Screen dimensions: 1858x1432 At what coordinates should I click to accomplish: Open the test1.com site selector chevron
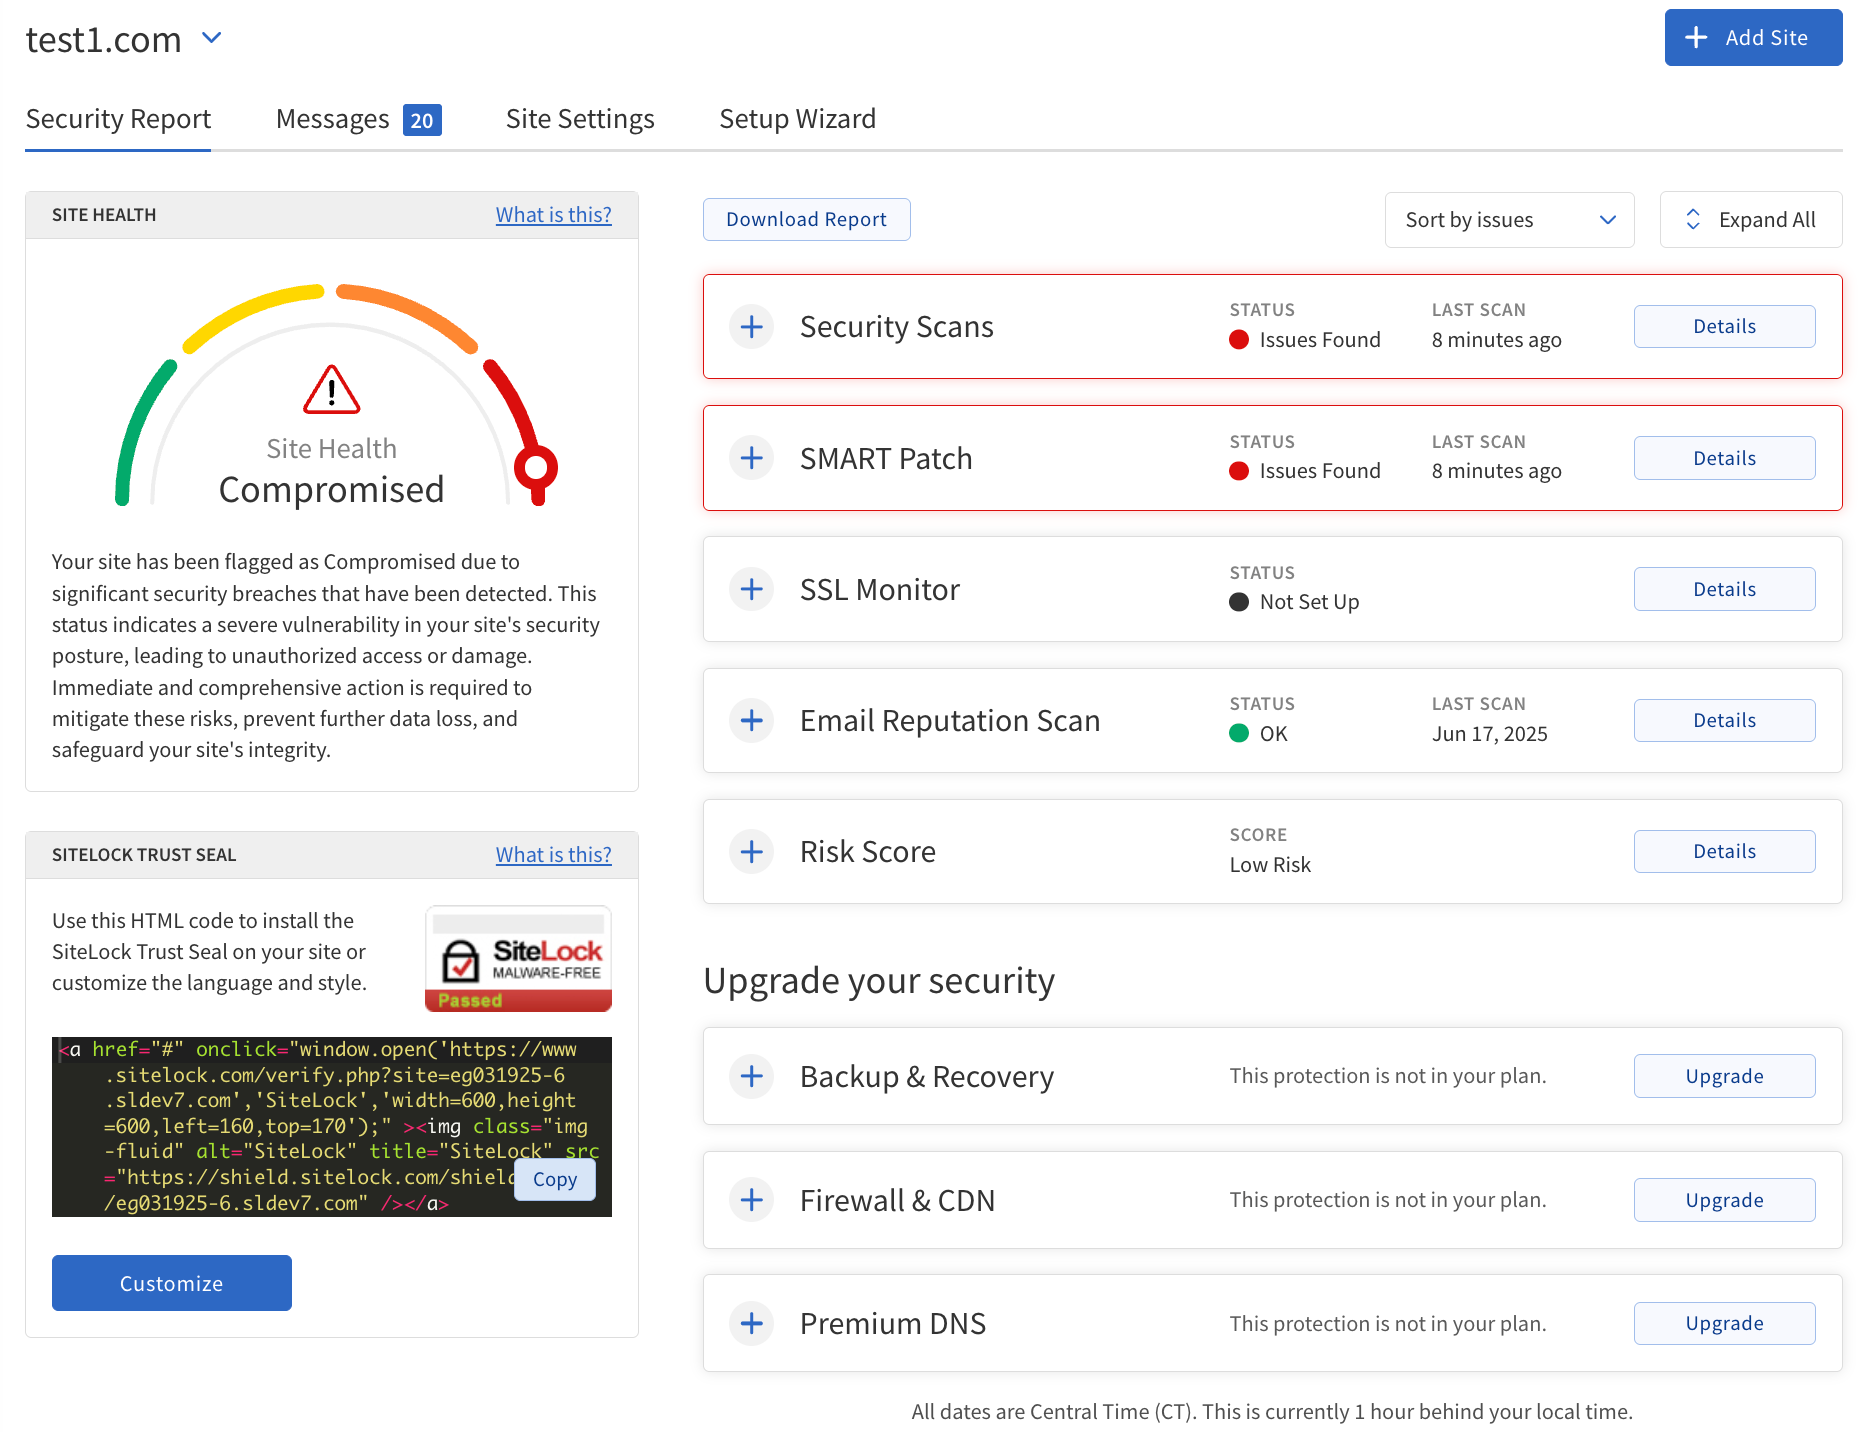211,38
